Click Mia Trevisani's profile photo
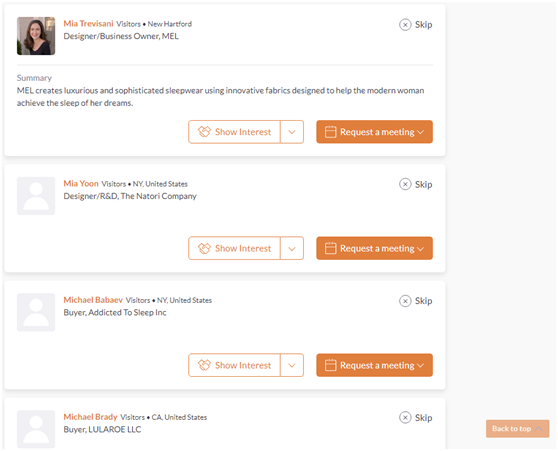This screenshot has width=558, height=451. pos(36,36)
